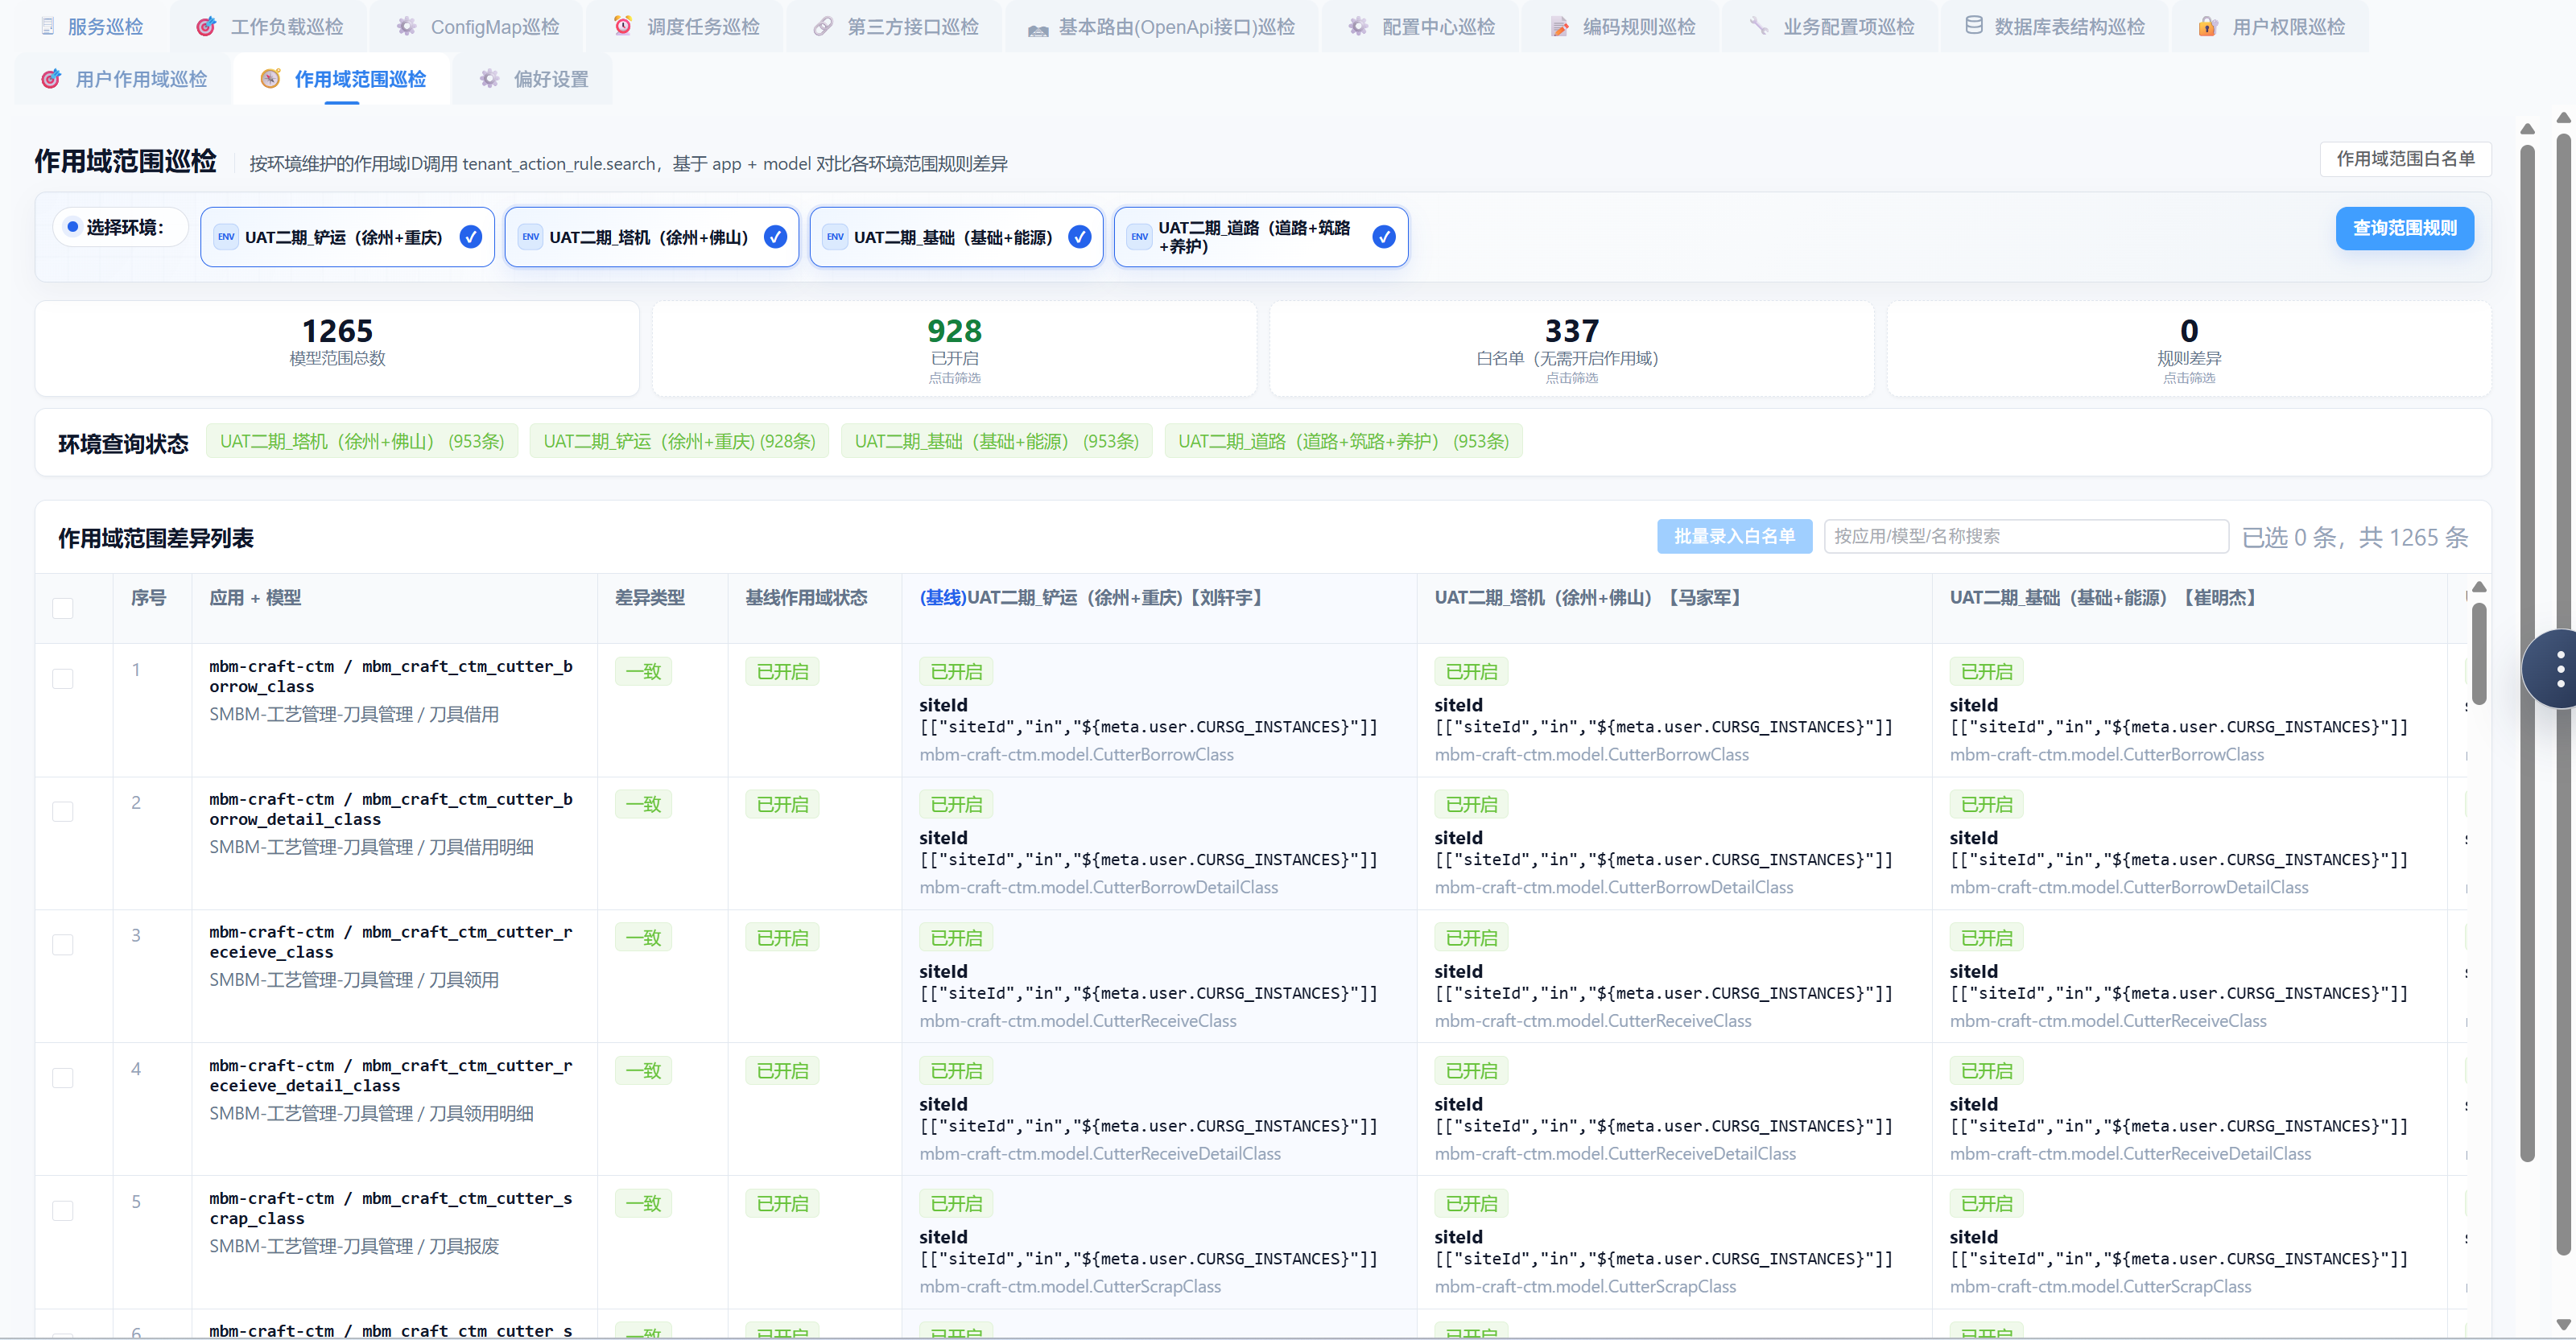Click CutterBorrowClass in the 铲运 baseline column

tap(1077, 755)
